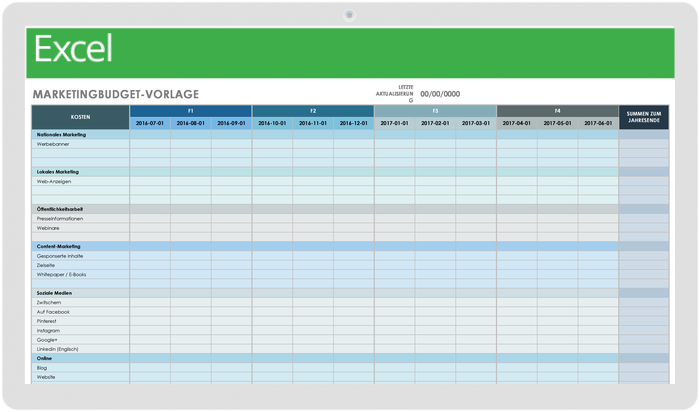
Task: Click the Presseinformationen row label
Action: (60, 219)
